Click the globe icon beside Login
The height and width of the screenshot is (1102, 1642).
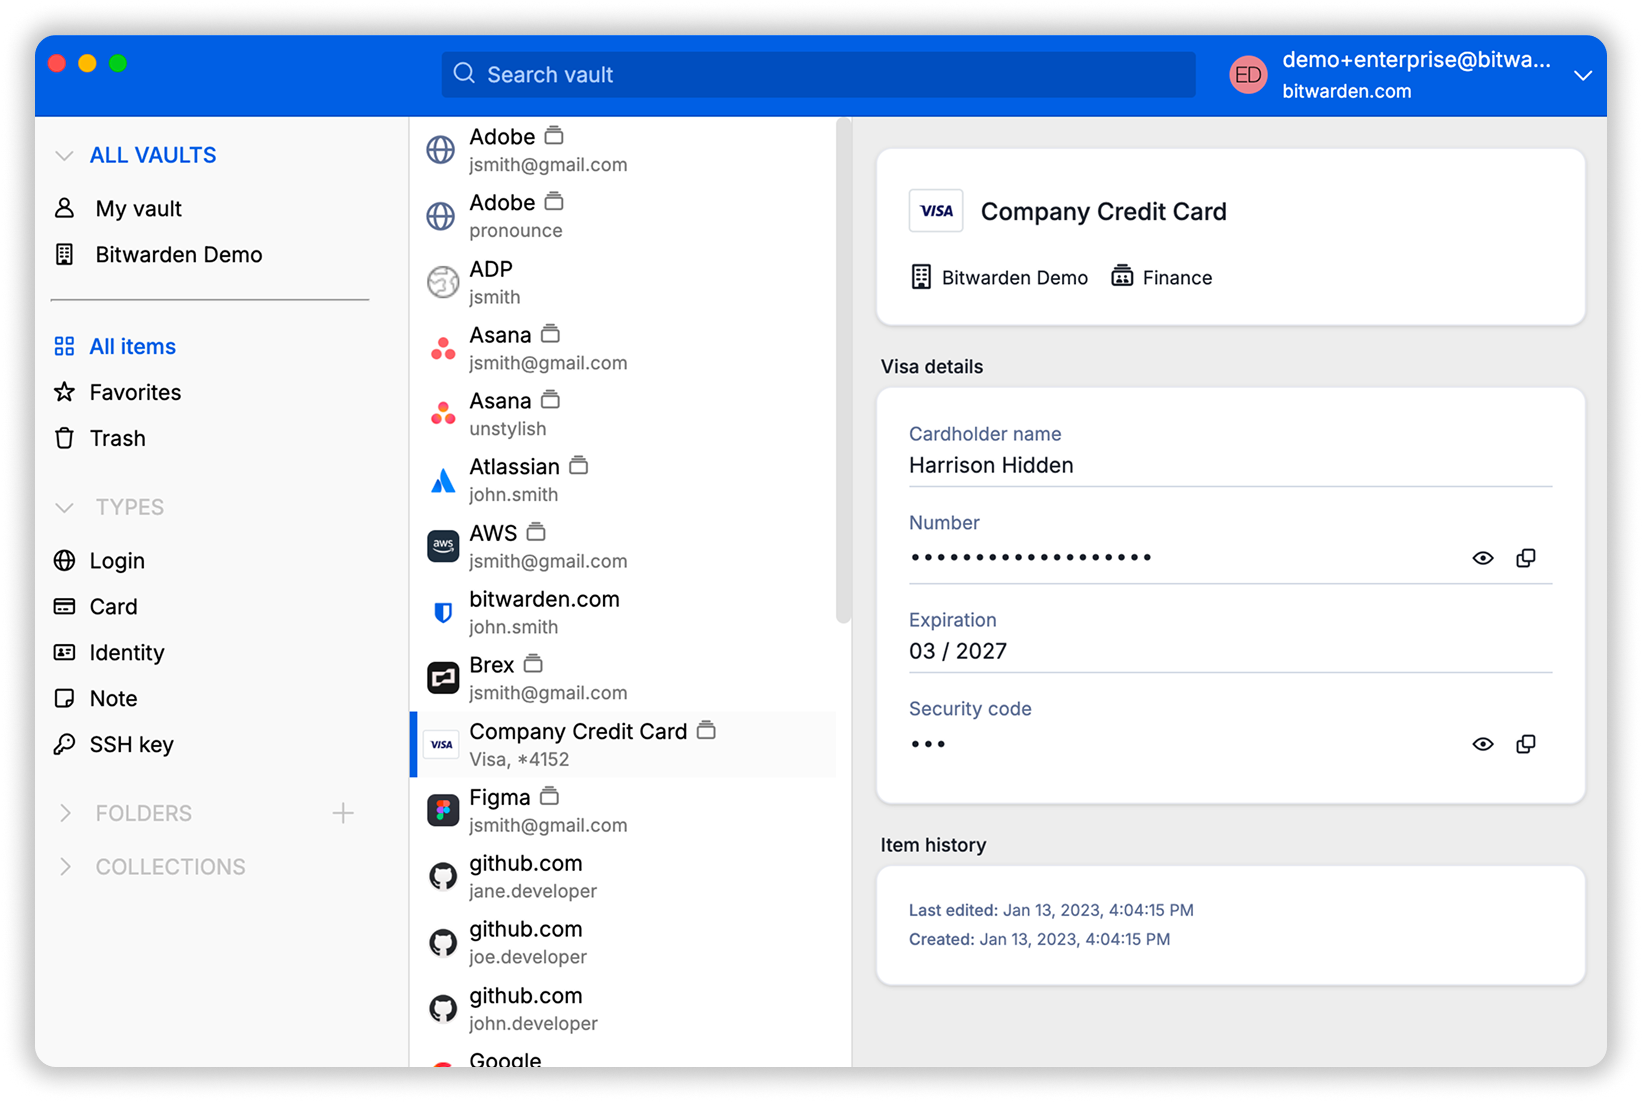coord(64,560)
